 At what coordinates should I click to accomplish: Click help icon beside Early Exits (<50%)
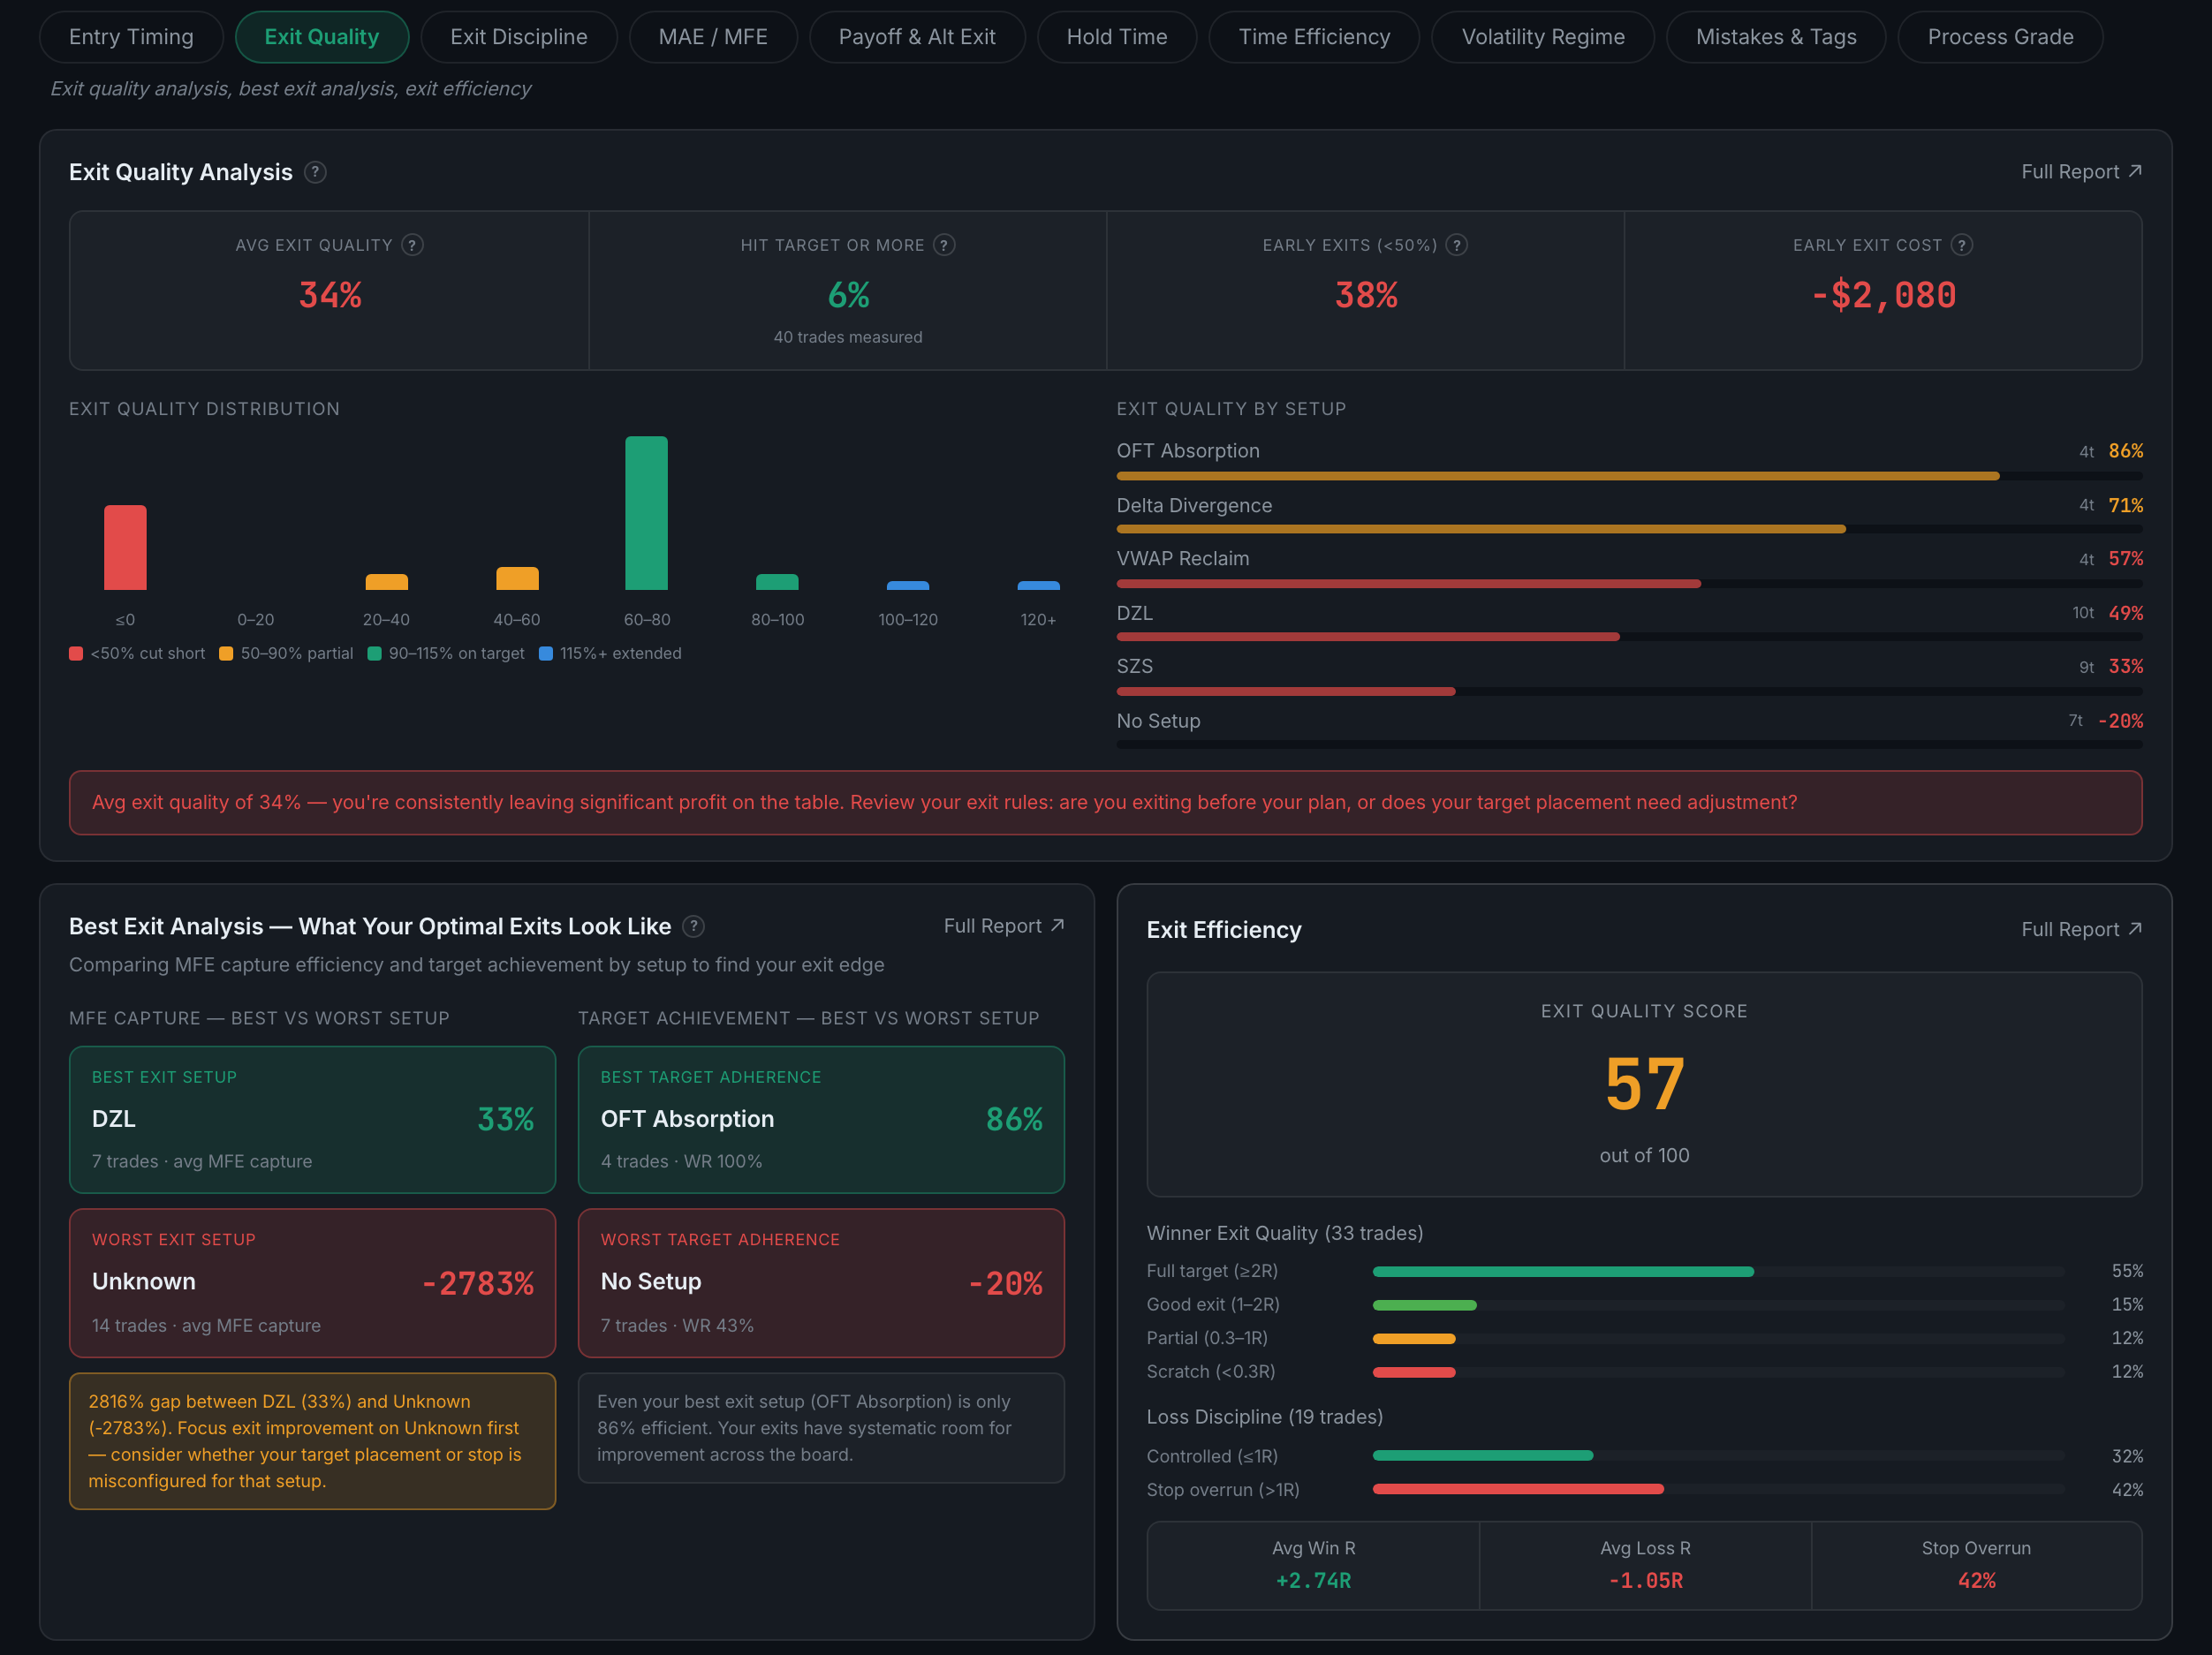1457,245
